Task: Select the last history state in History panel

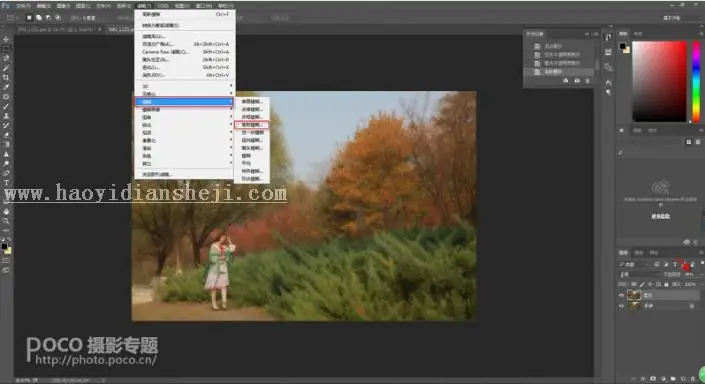Action: pyautogui.click(x=558, y=72)
